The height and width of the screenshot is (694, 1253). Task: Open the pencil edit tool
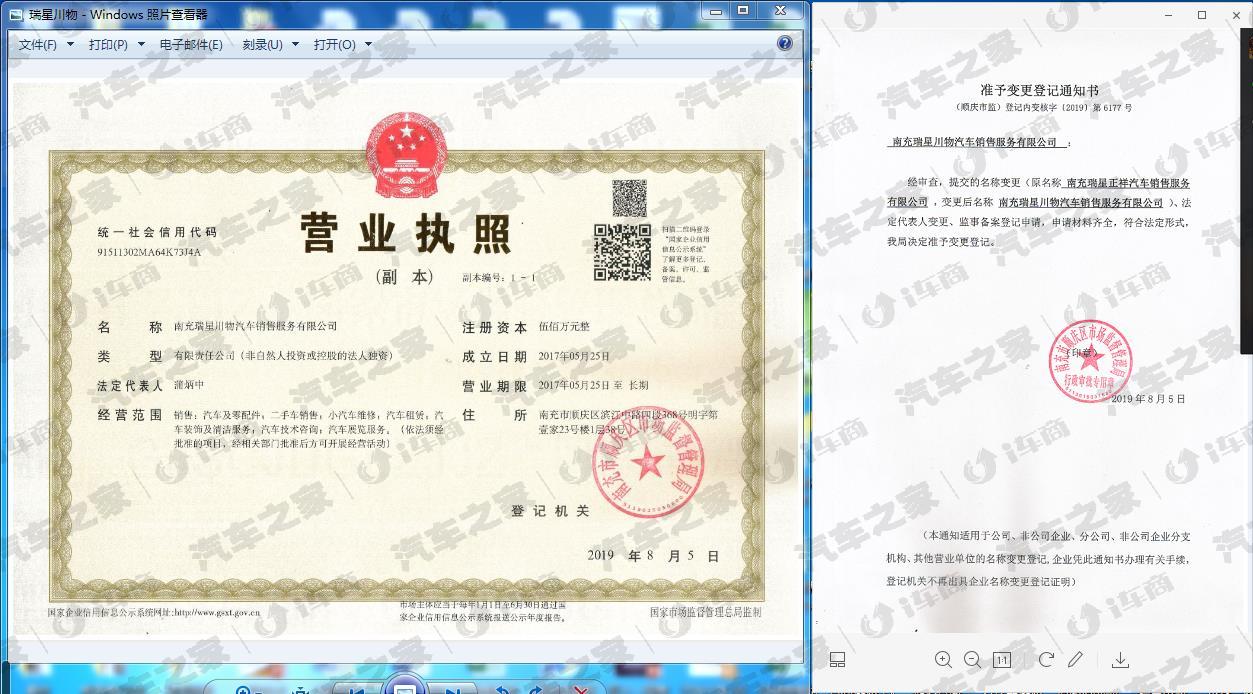coord(1076,659)
